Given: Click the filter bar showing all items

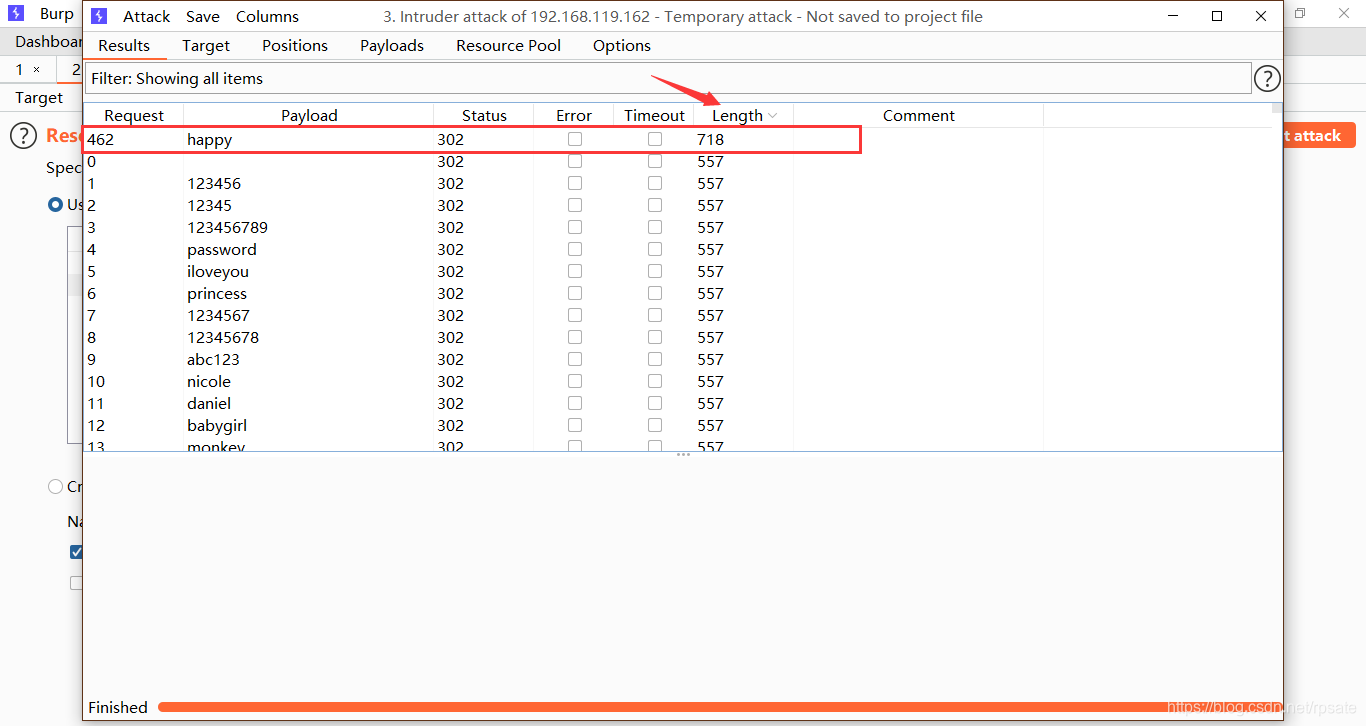Looking at the screenshot, I should 668,78.
